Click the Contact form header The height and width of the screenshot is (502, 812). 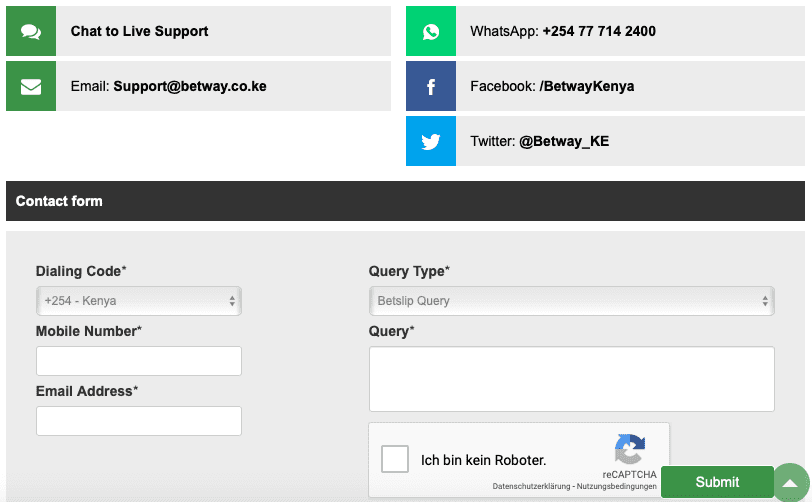405,201
